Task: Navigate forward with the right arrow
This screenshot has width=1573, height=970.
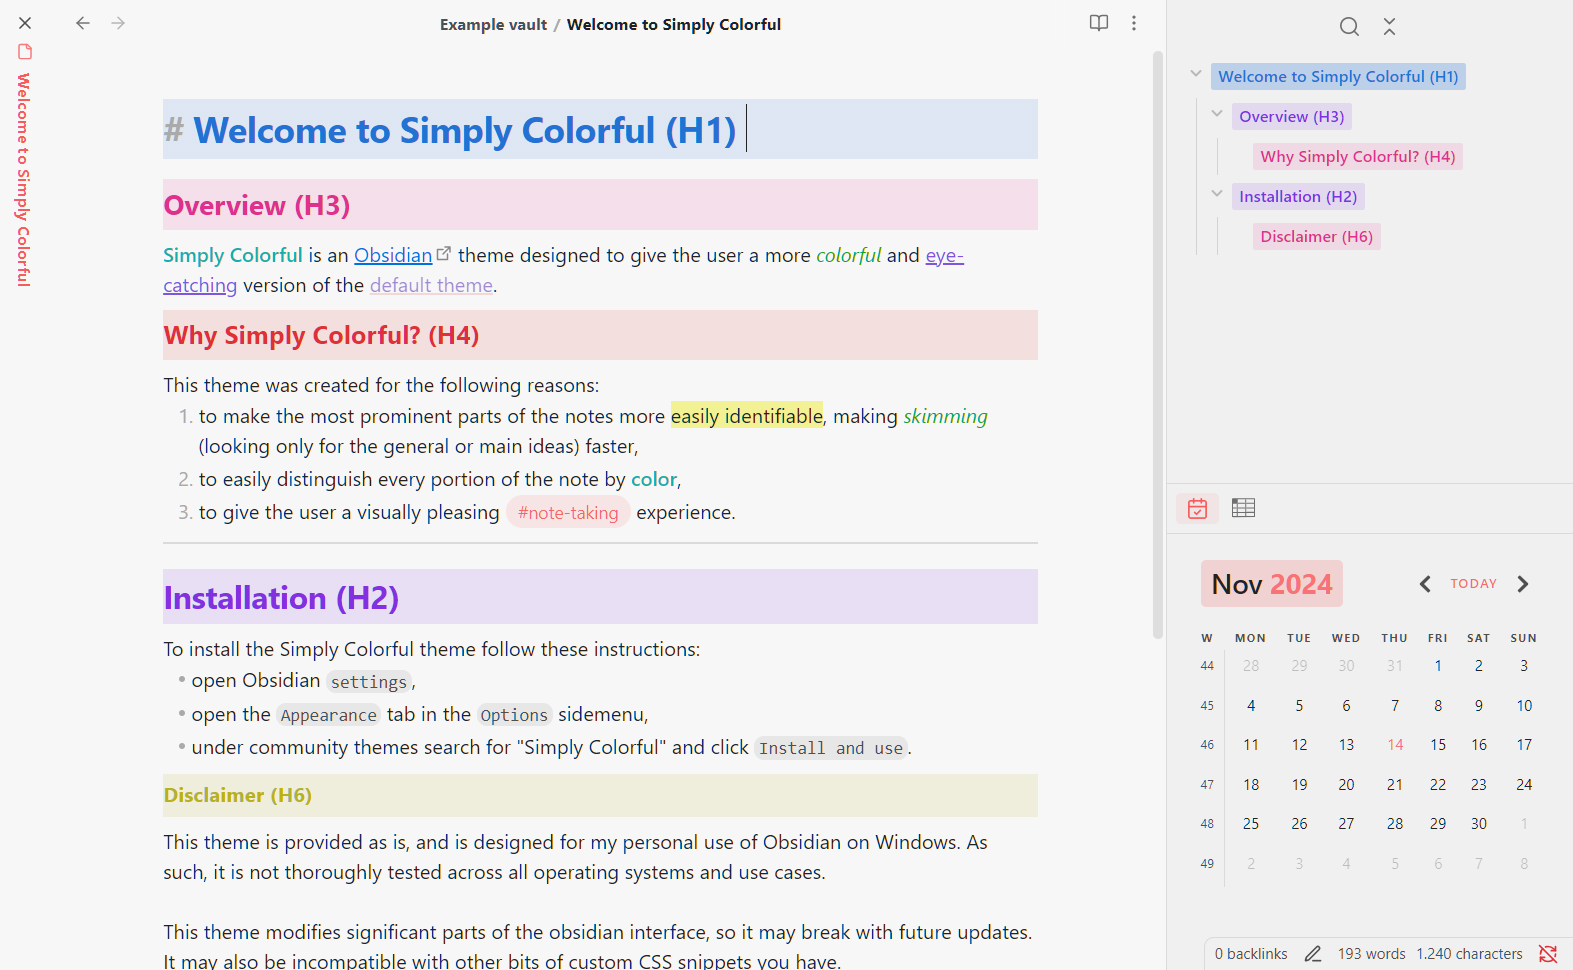Action: [x=118, y=23]
